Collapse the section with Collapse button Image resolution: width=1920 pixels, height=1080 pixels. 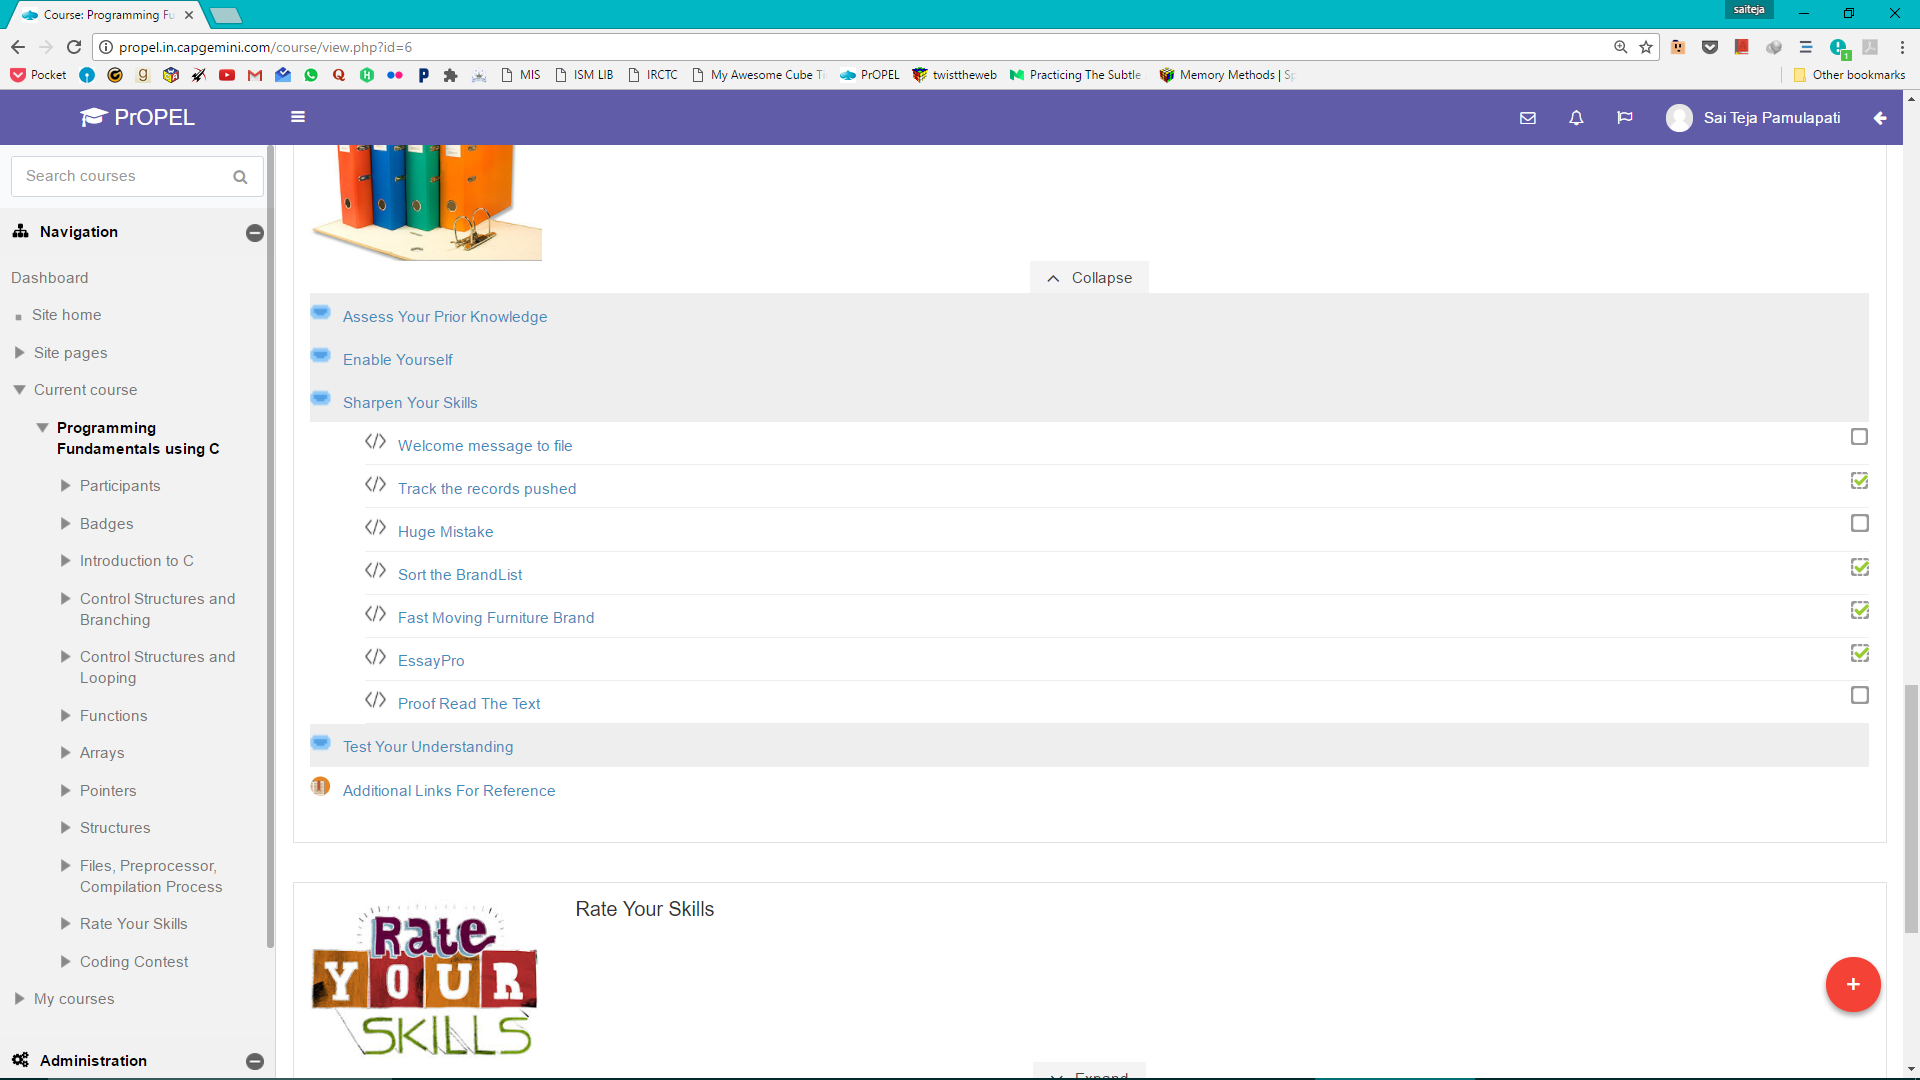pos(1089,278)
